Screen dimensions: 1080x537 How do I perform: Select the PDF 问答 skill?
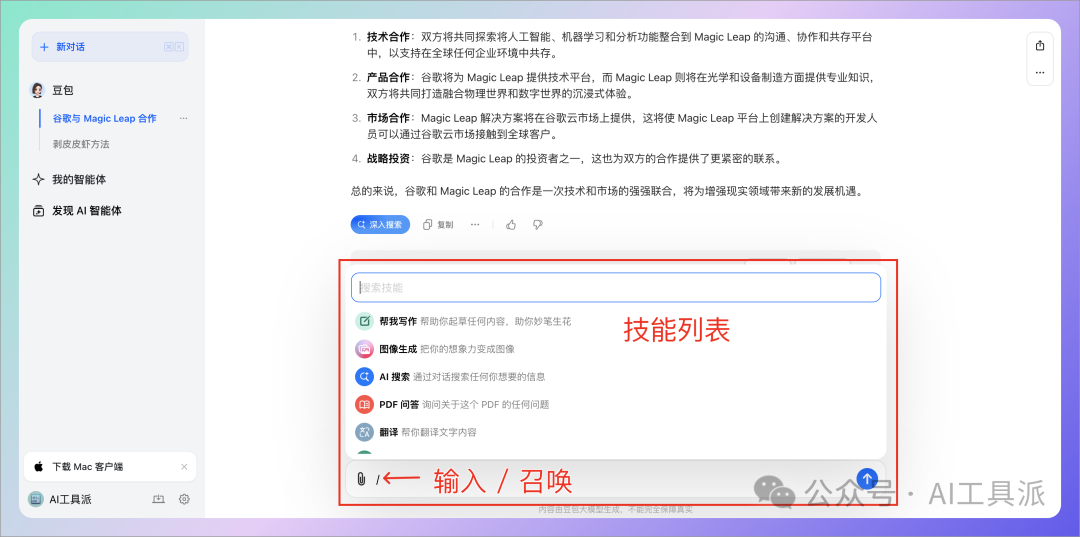616,404
